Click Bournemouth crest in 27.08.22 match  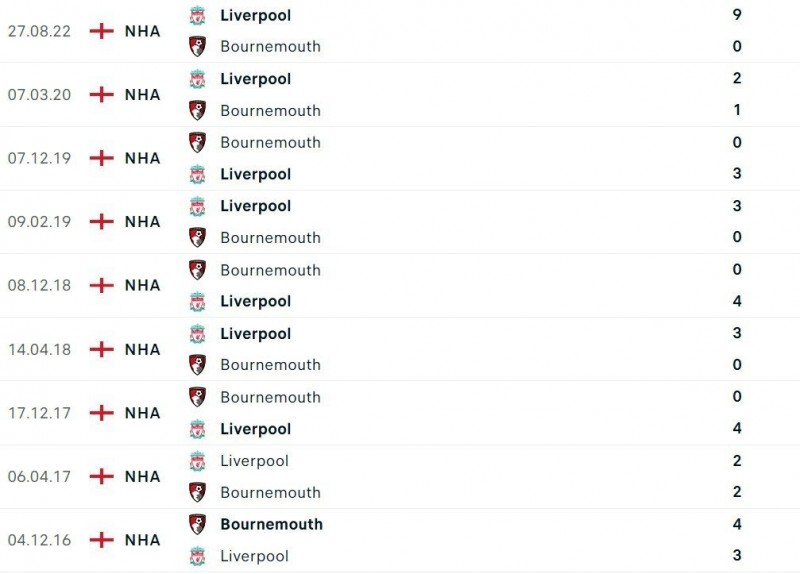click(197, 46)
